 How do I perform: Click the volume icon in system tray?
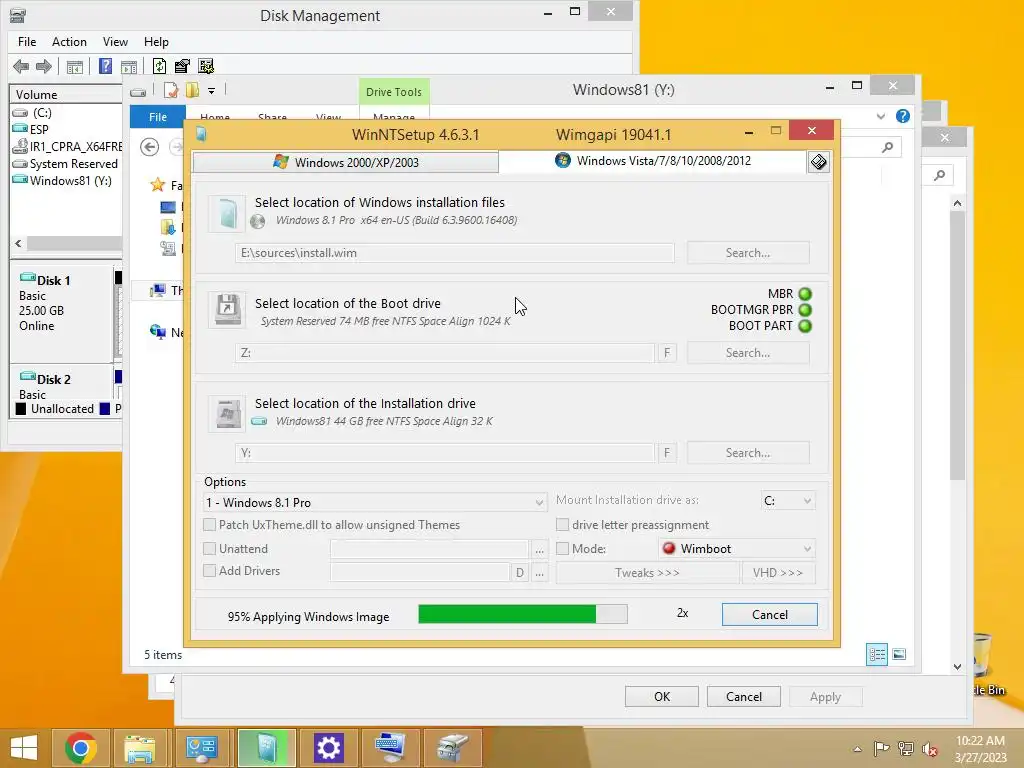(x=930, y=749)
